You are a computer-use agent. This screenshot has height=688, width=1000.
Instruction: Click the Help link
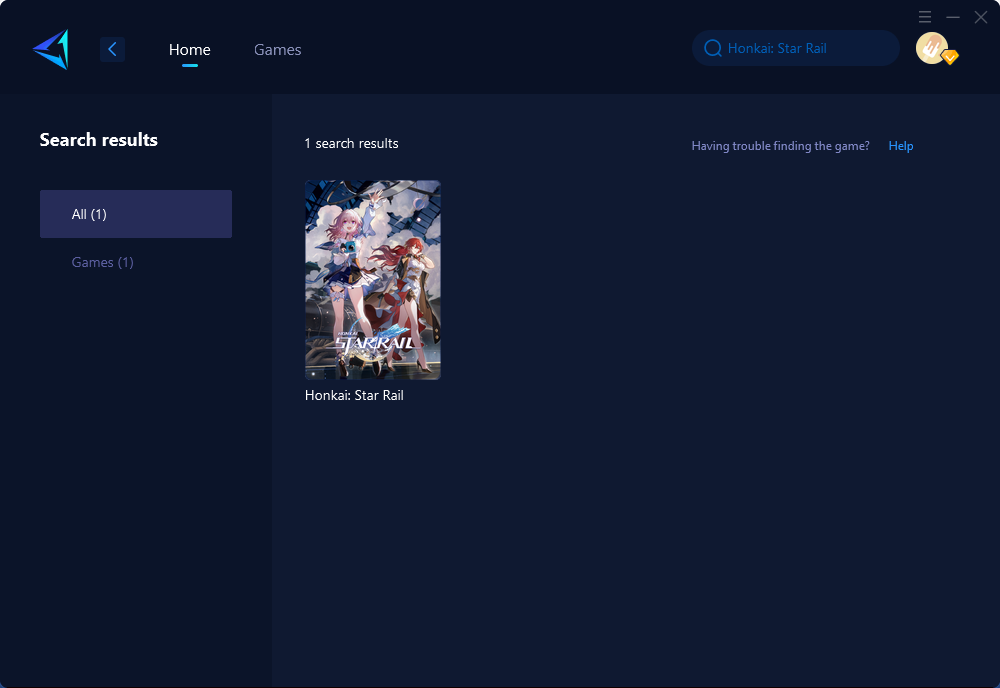901,146
